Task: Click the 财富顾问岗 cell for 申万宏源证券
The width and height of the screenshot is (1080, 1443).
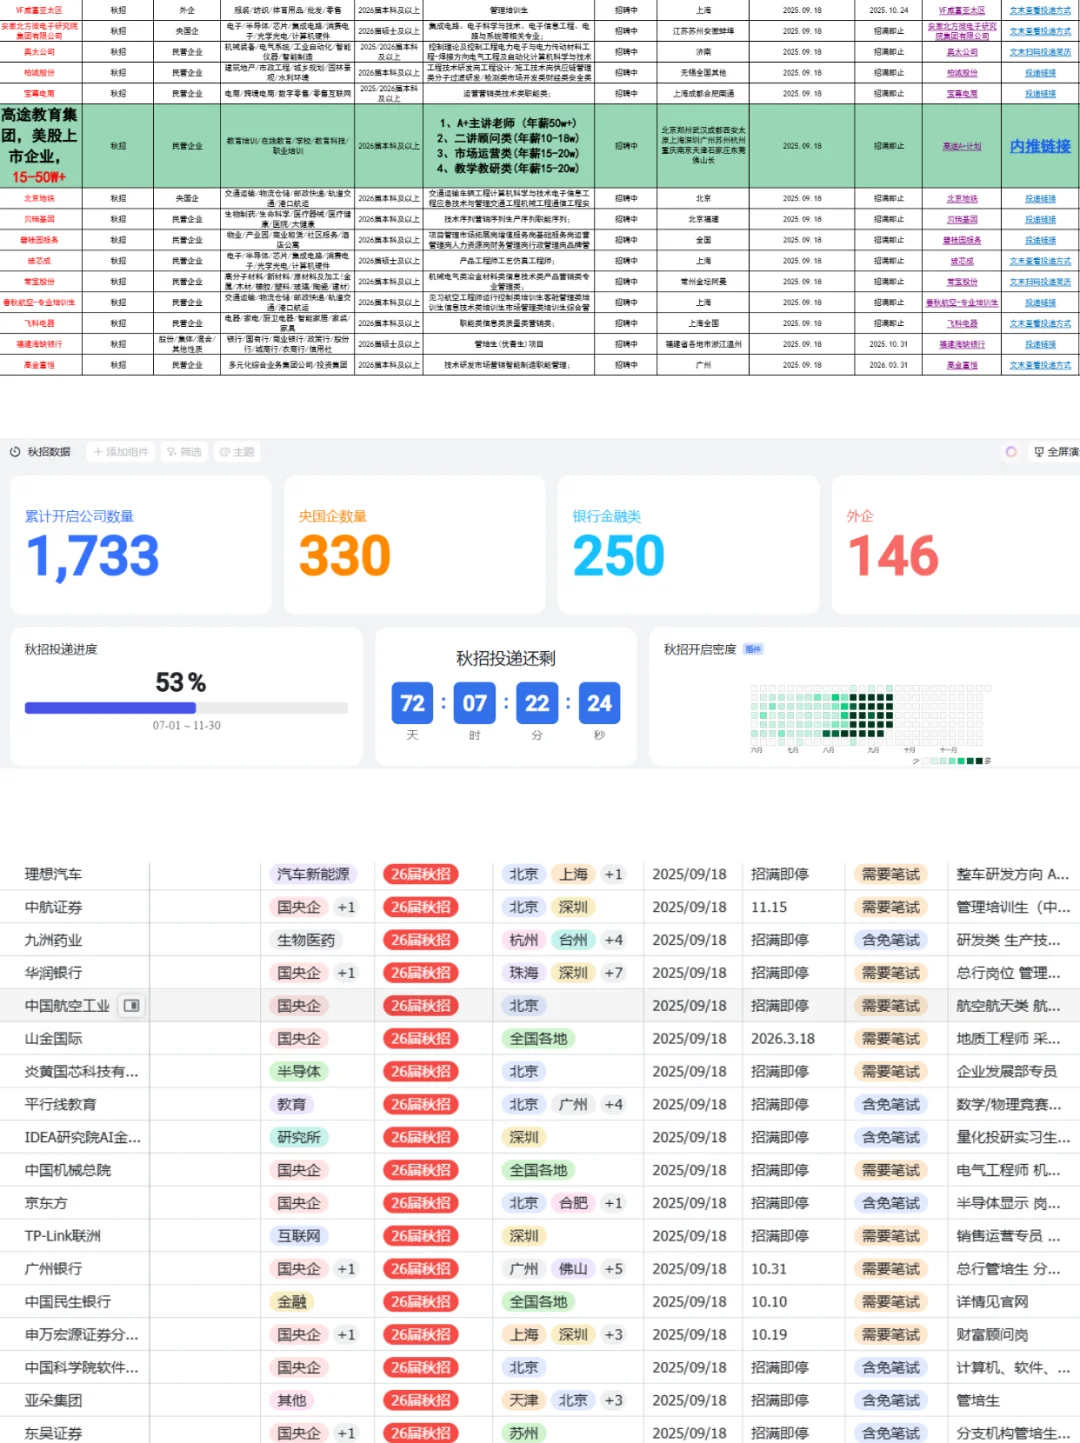Action: coord(992,1335)
